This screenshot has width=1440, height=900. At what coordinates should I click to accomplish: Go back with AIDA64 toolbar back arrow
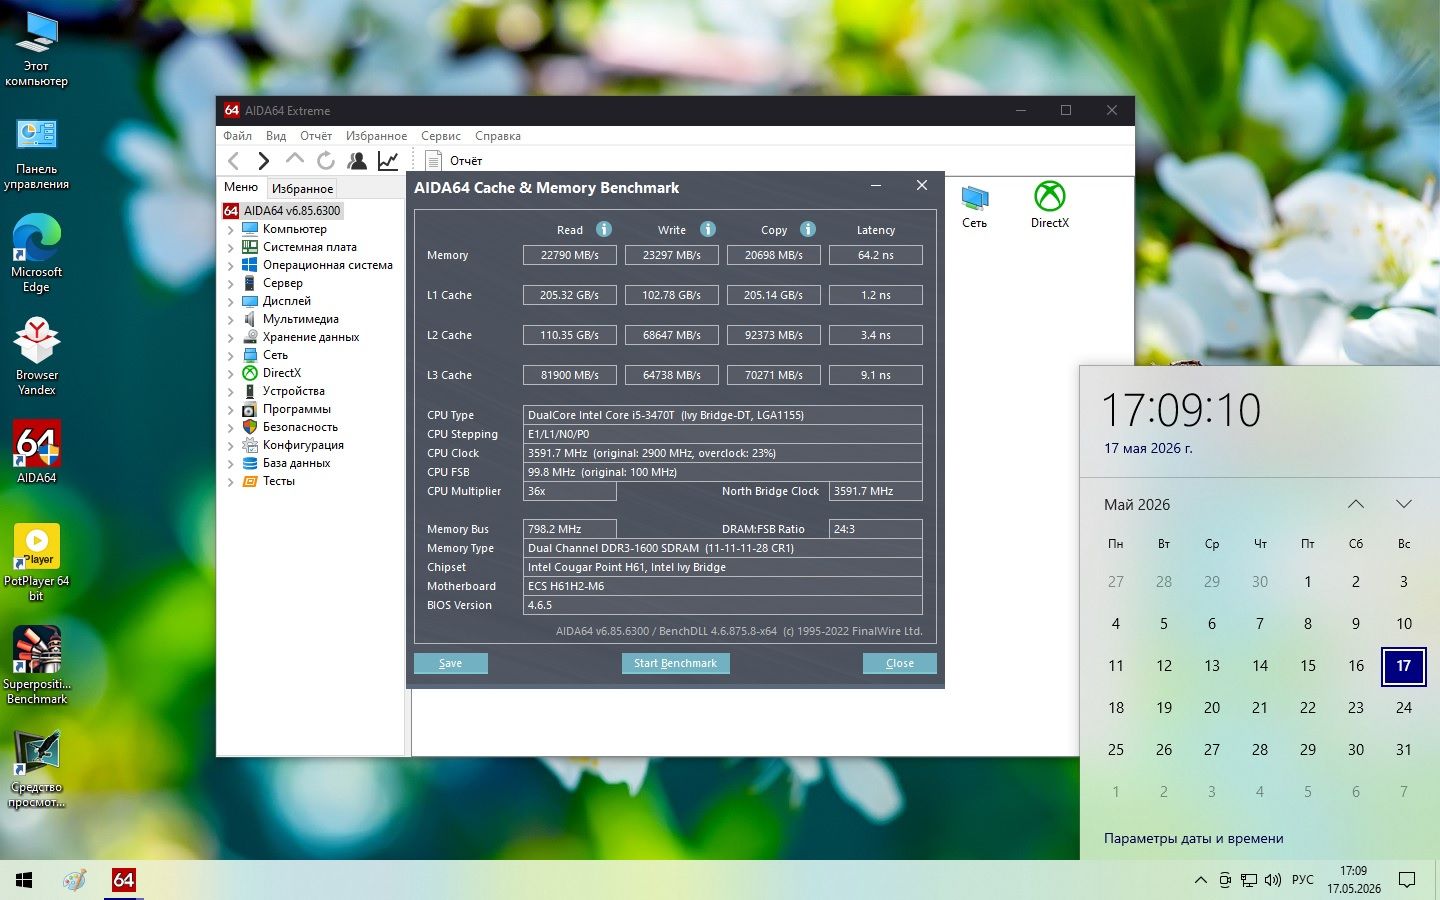tap(233, 161)
